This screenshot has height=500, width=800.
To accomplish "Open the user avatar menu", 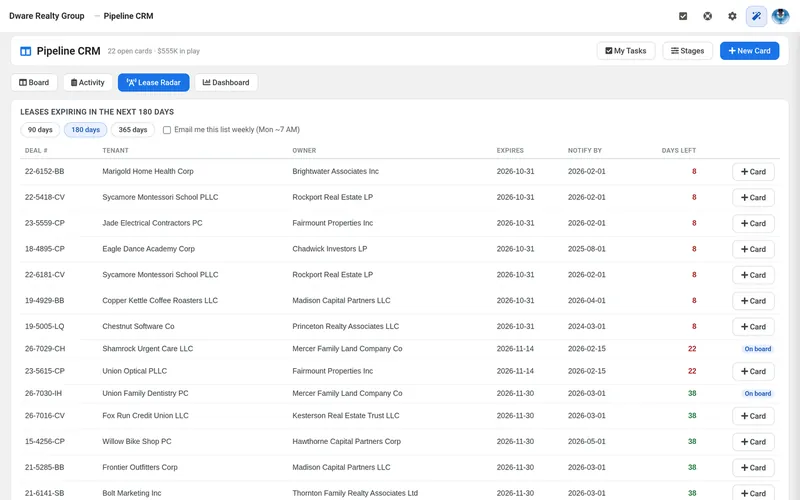I will 780,16.
